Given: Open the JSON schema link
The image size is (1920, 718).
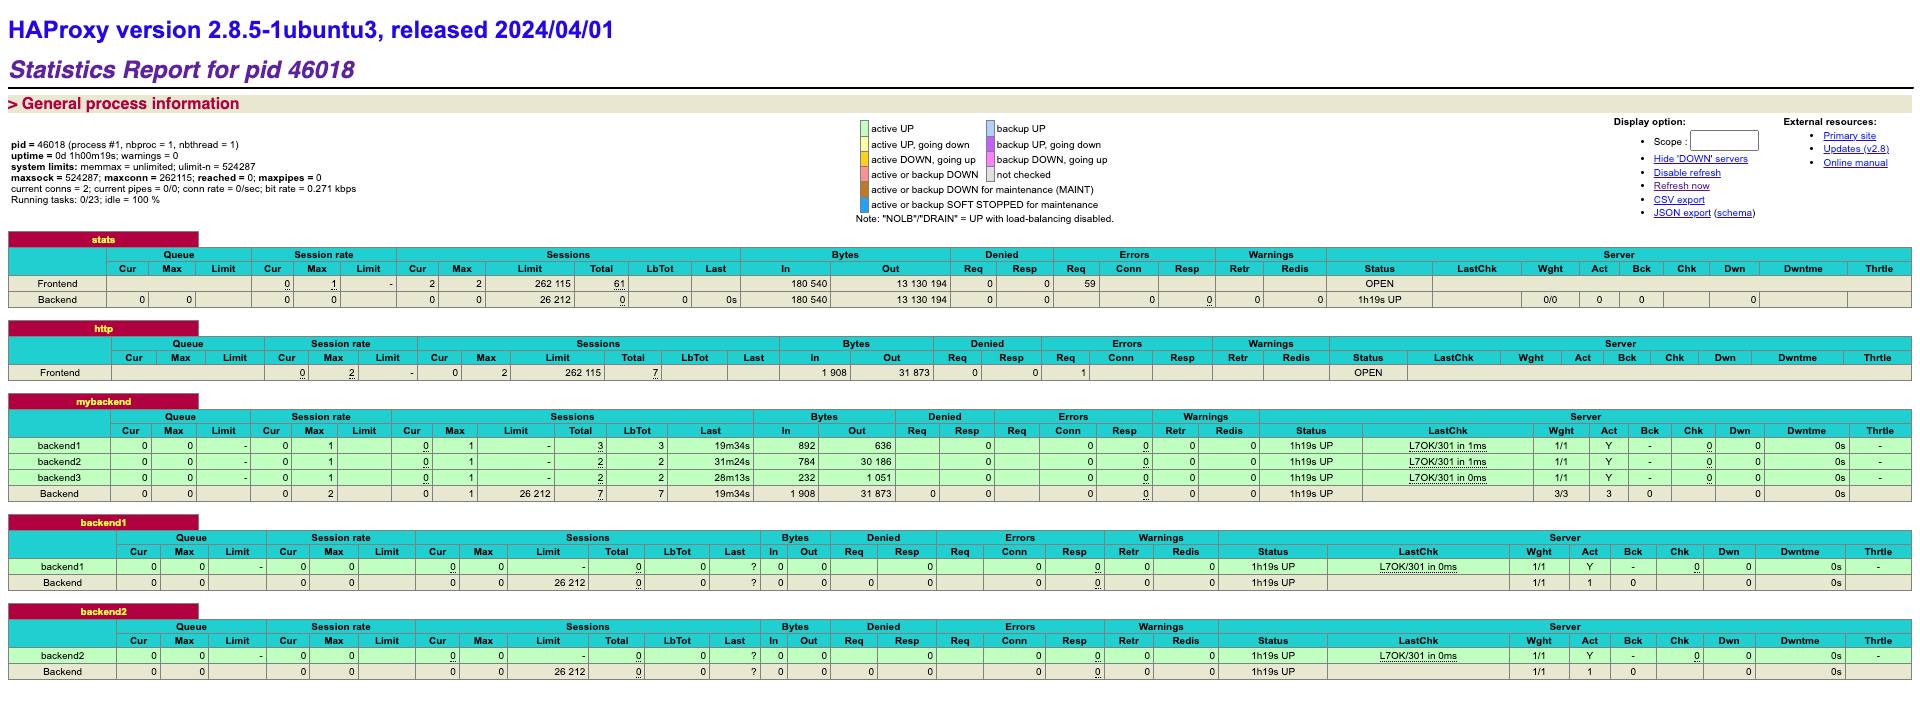Looking at the screenshot, I should click(1734, 213).
